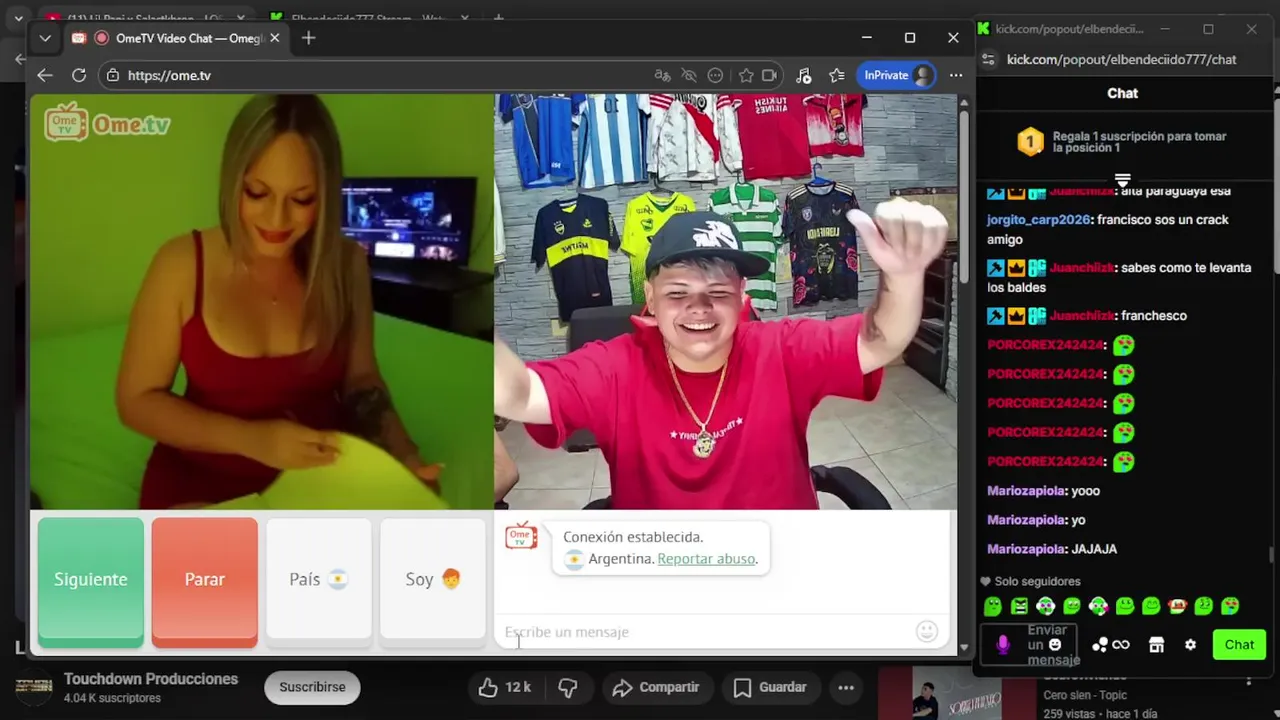Click Compartir on the YouTube video

655,687
